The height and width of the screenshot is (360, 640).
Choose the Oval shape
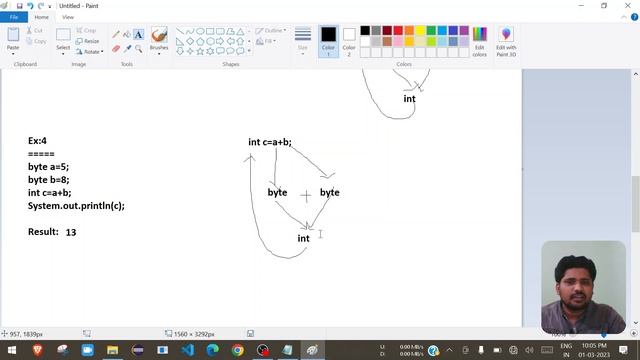(200, 31)
